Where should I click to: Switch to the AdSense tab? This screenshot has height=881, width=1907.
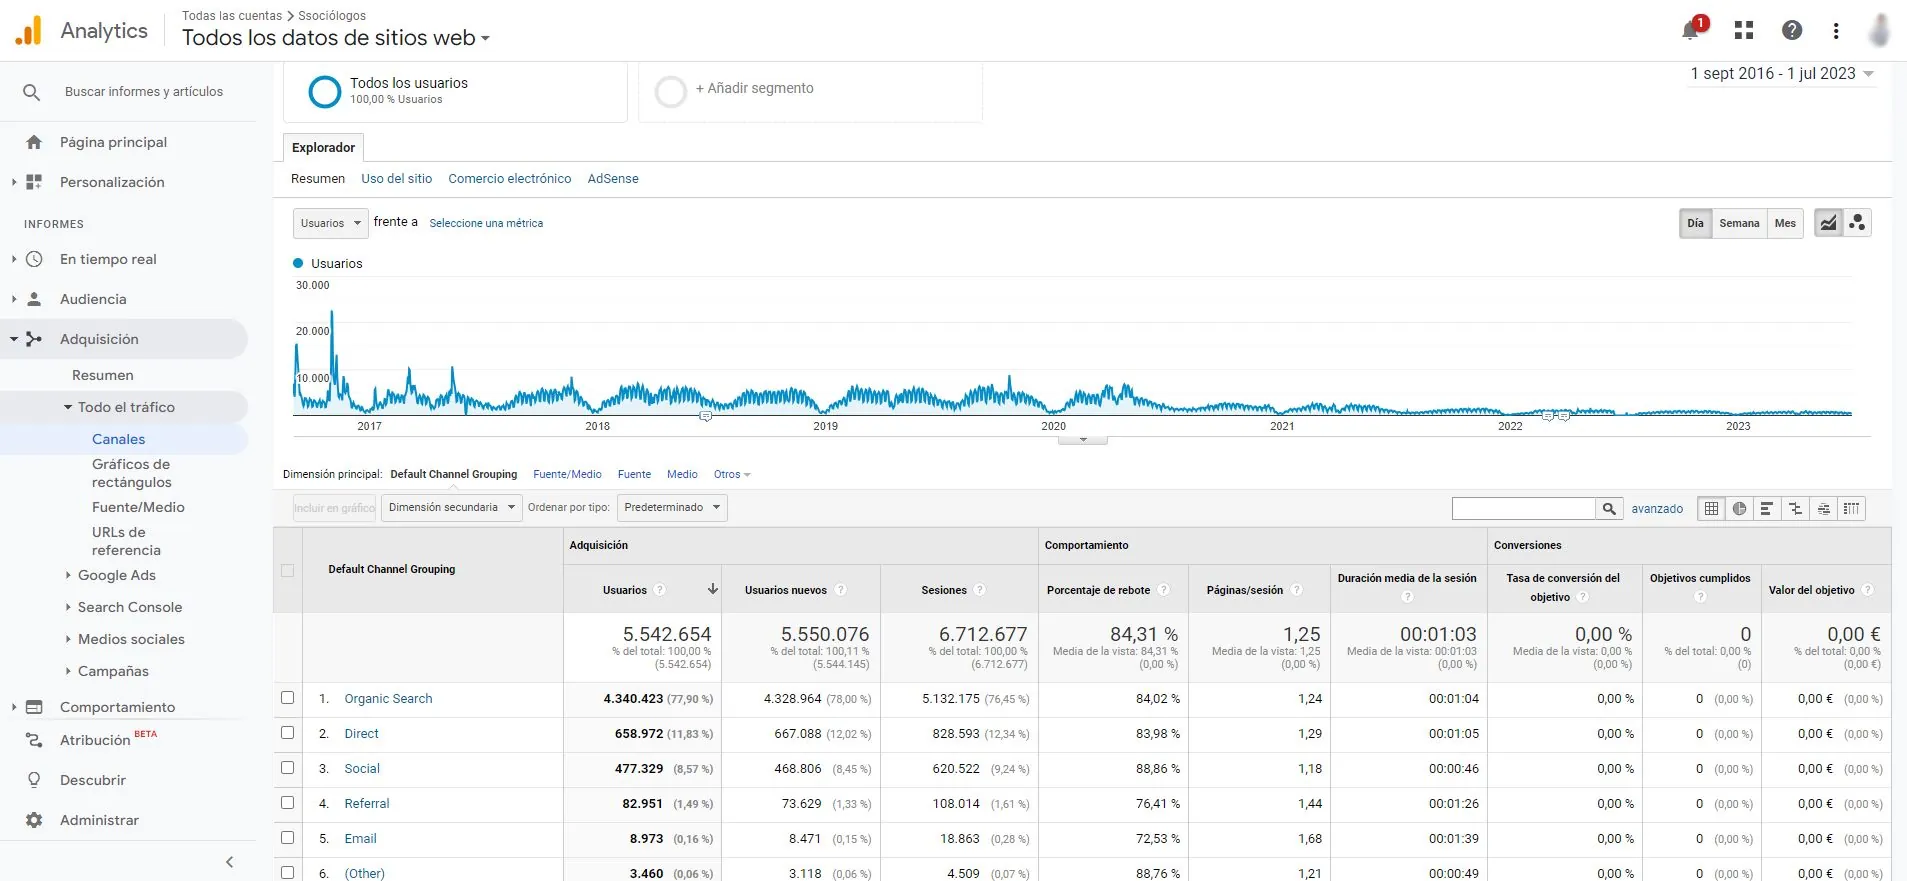(x=613, y=179)
